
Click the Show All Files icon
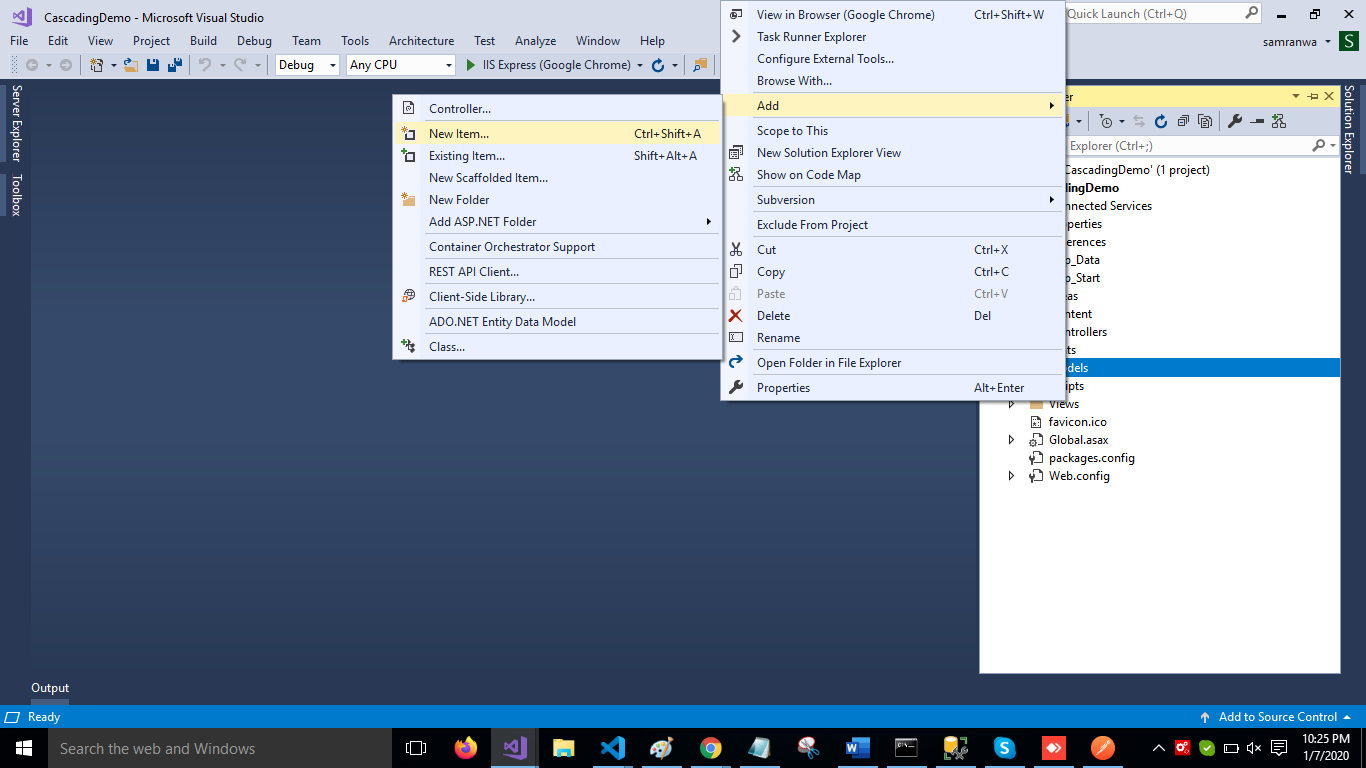pos(1205,121)
